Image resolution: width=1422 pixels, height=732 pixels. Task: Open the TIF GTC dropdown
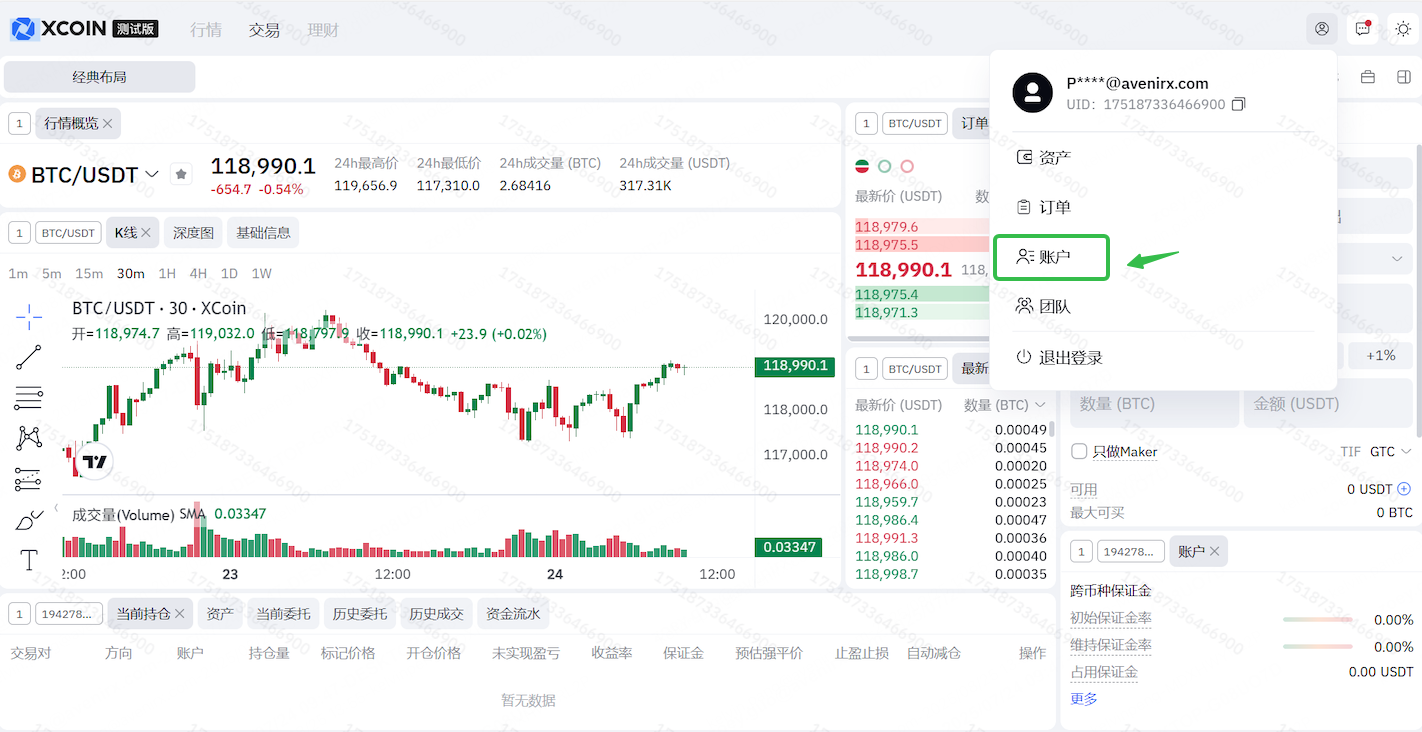coord(1390,452)
